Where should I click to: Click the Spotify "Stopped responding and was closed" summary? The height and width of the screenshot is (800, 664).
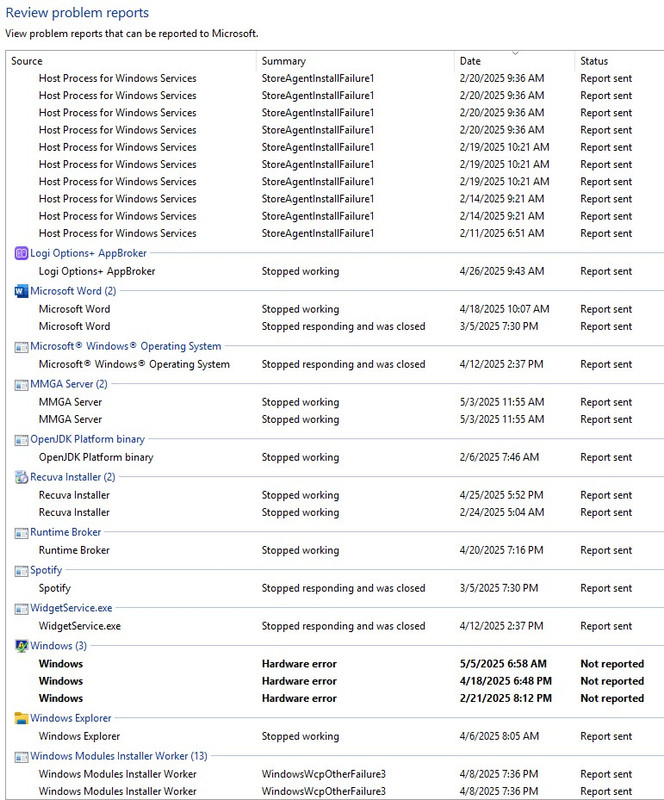point(343,588)
